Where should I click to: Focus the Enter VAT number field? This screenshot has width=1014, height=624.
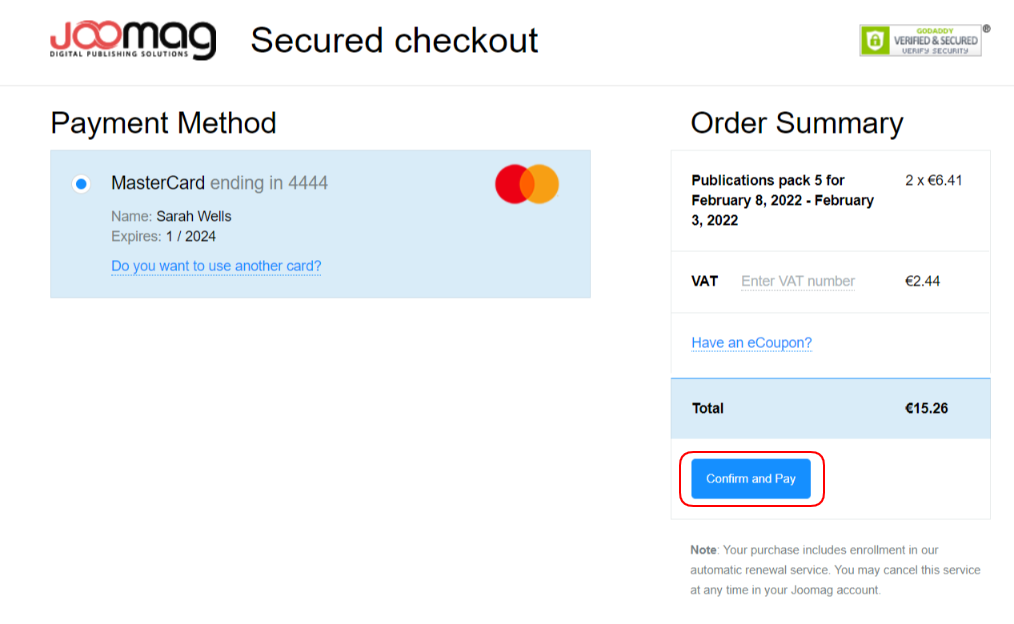798,281
